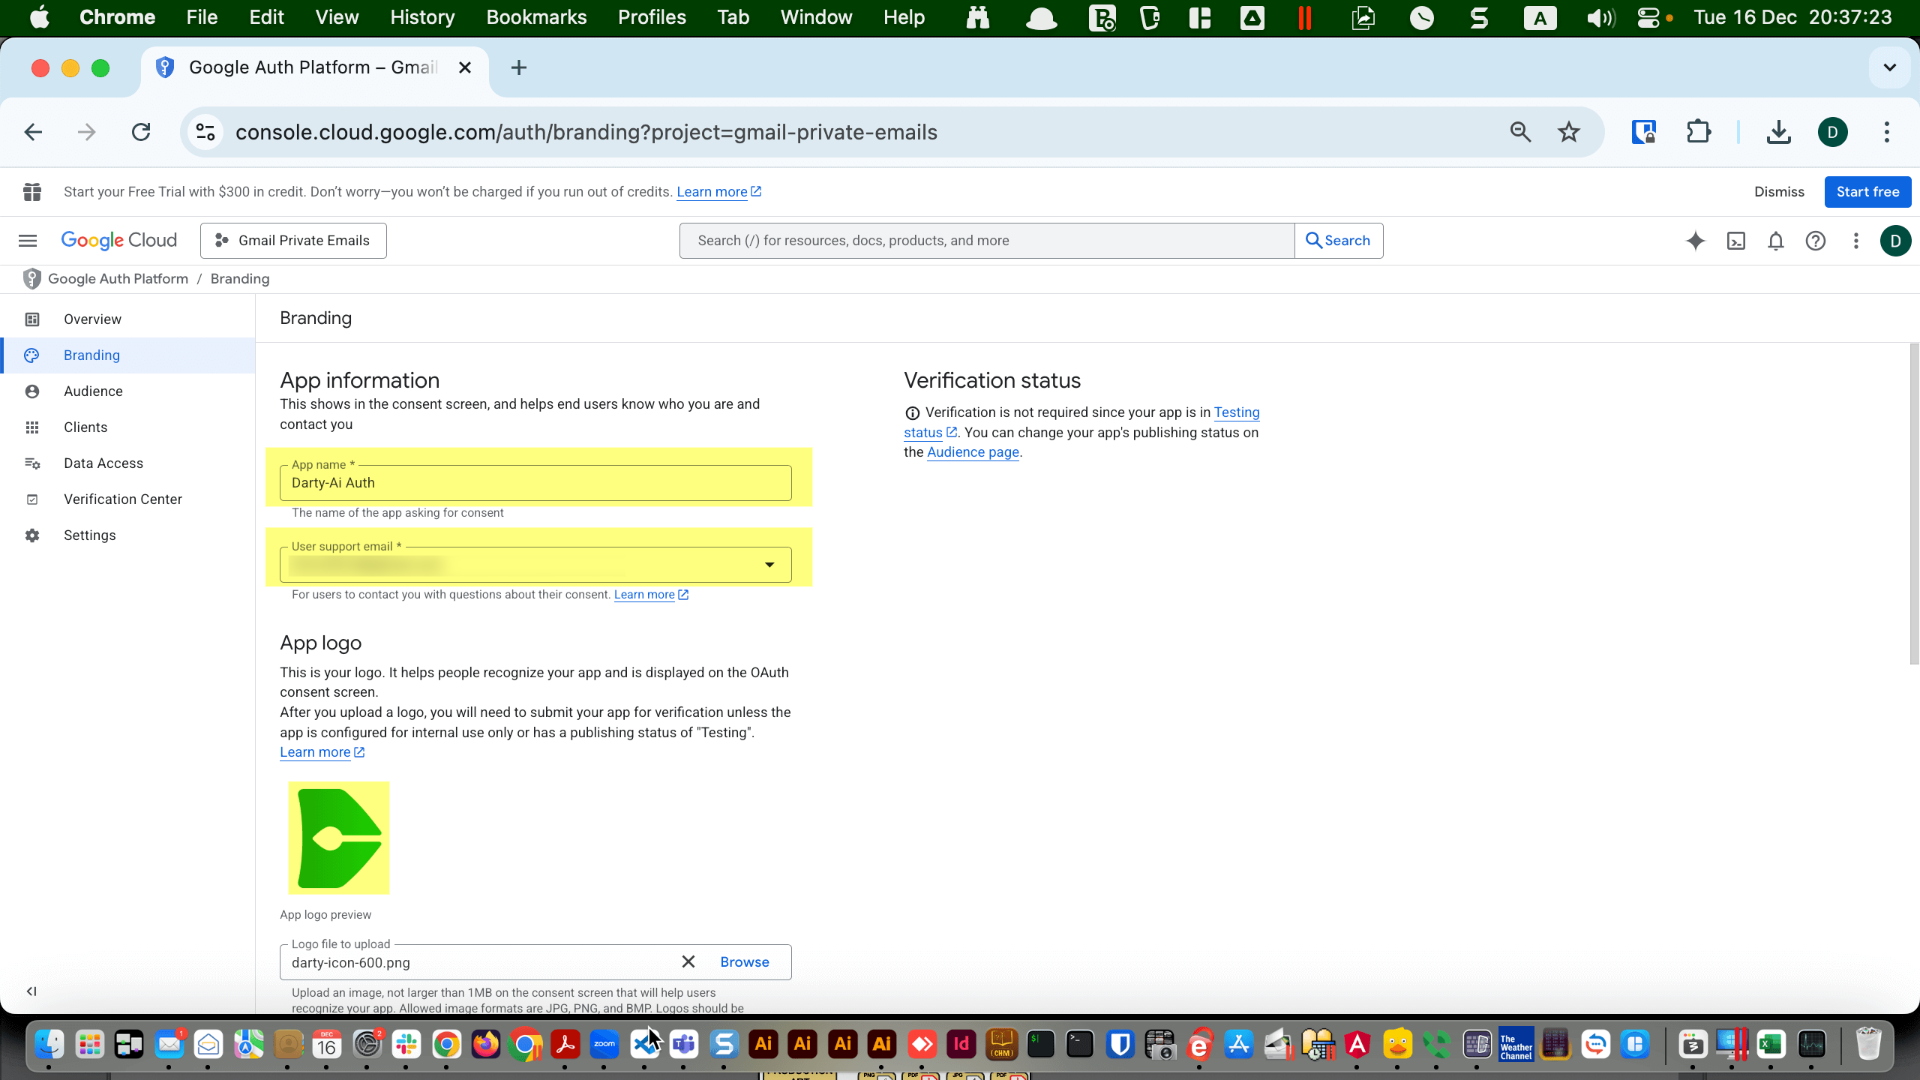This screenshot has height=1080, width=1920.
Task: Open the Verification Center
Action: 123,499
